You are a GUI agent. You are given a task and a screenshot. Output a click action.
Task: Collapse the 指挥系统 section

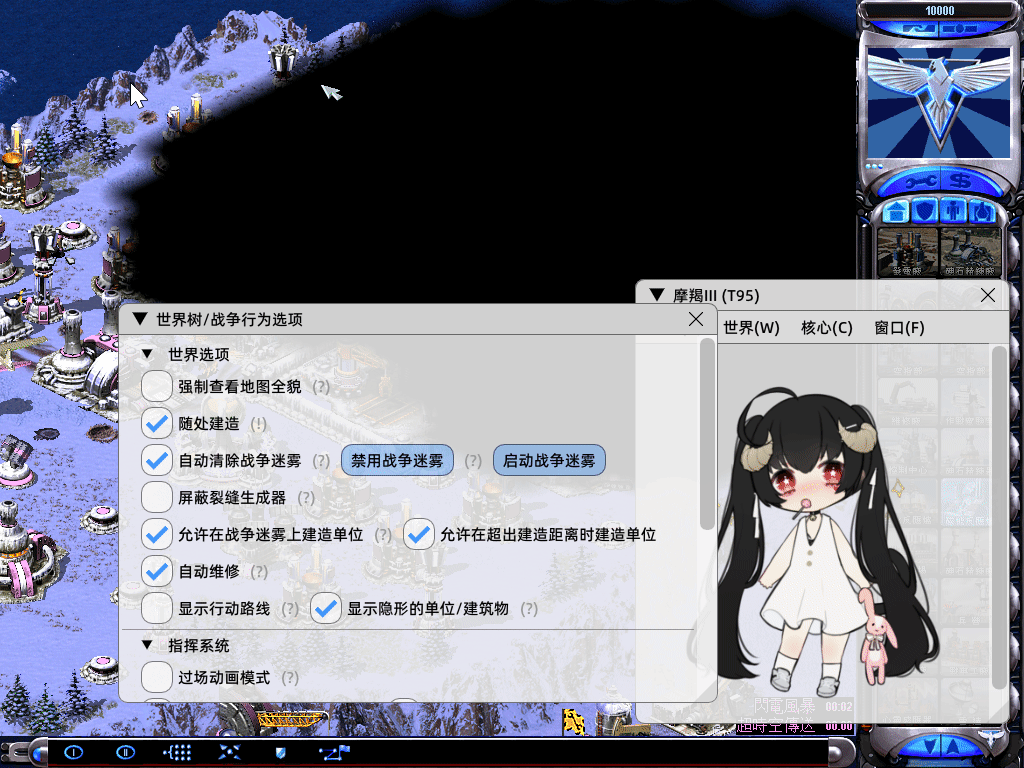click(x=148, y=646)
